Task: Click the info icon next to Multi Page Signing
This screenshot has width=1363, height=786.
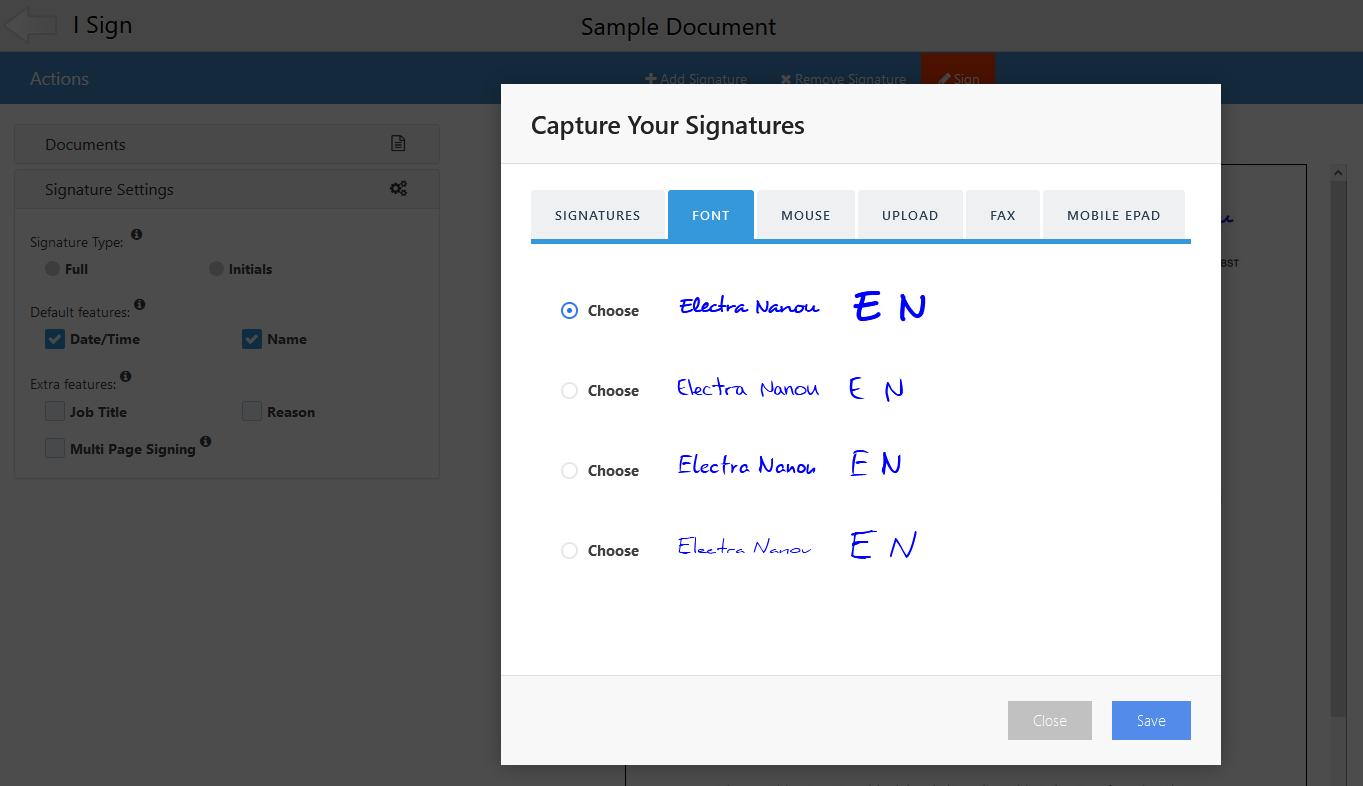Action: point(206,441)
